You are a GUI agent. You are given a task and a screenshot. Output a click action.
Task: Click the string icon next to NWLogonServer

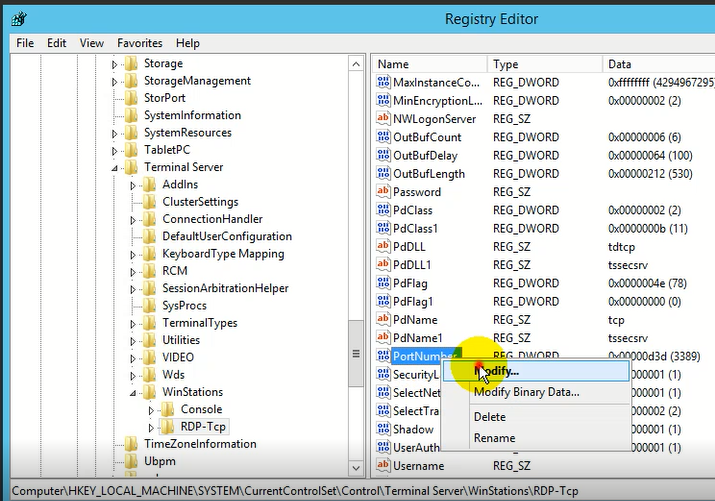point(382,119)
